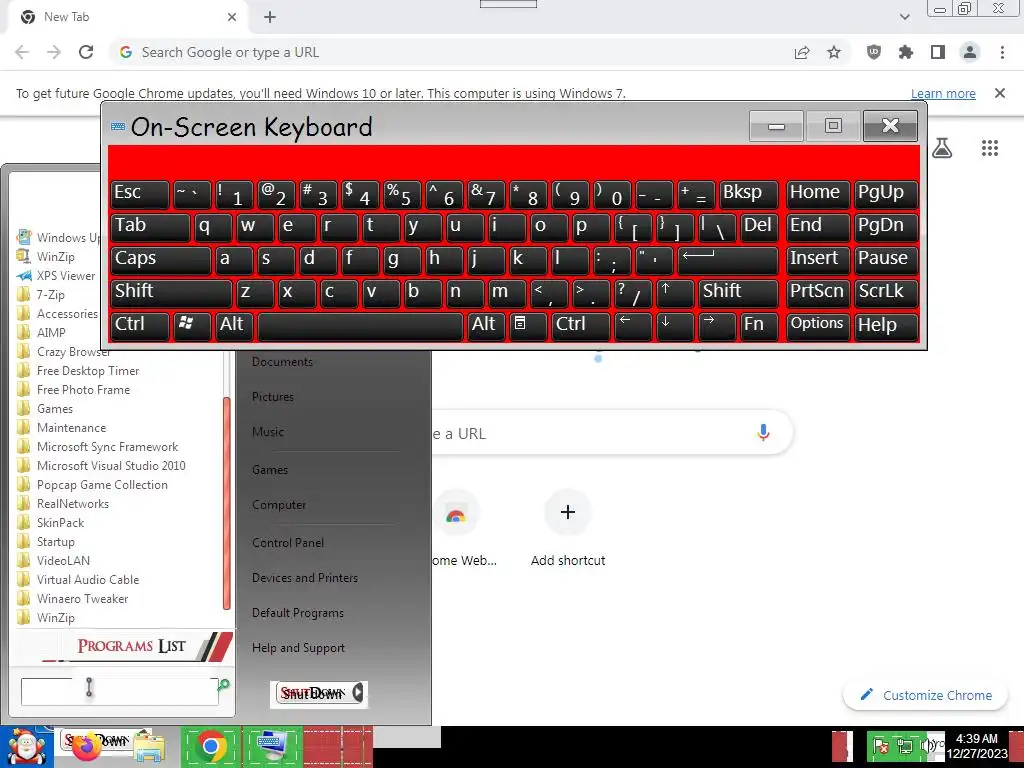Image resolution: width=1024 pixels, height=768 pixels.
Task: Open uBlock shield extension icon
Action: coord(874,52)
